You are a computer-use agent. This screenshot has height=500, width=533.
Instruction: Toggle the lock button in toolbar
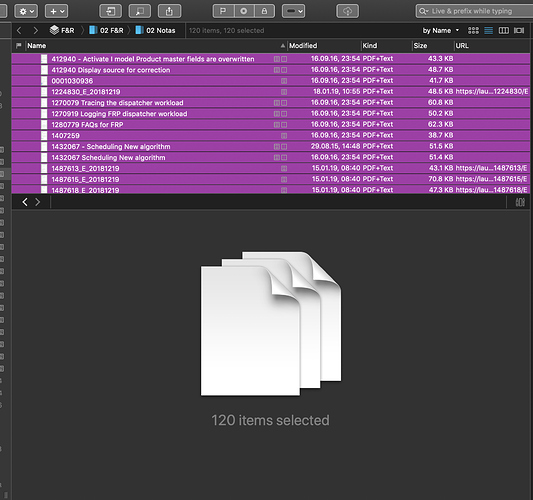264,11
